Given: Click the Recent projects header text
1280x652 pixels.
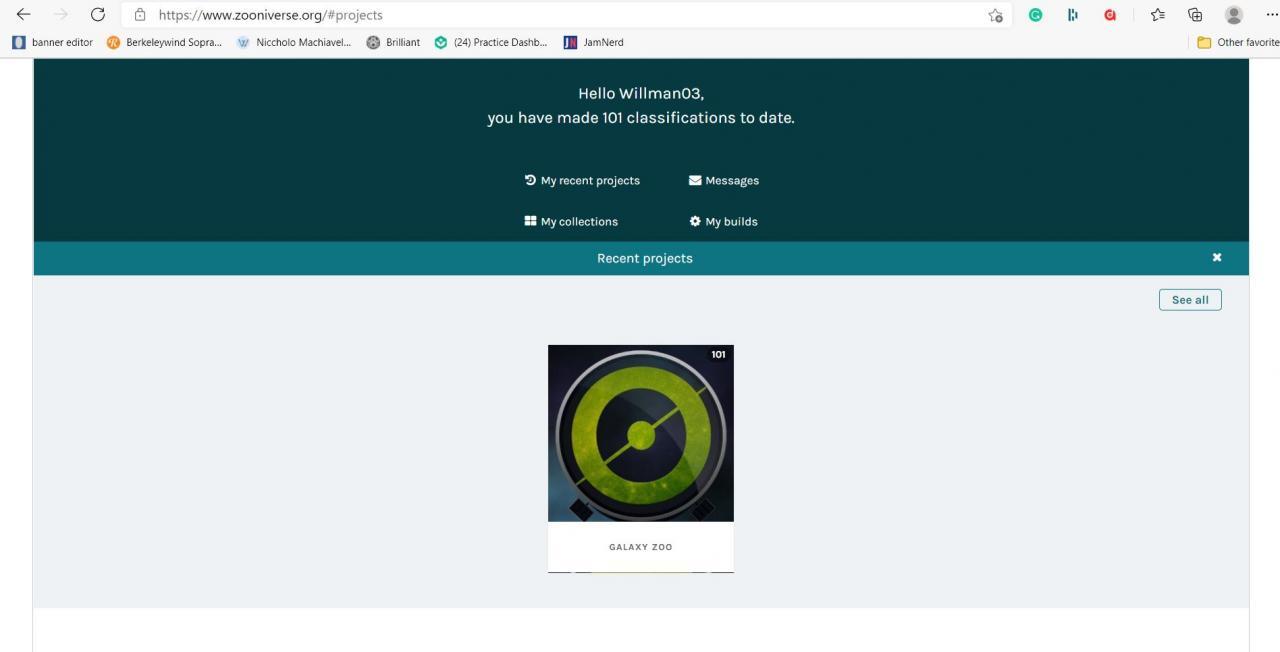Looking at the screenshot, I should (x=645, y=258).
